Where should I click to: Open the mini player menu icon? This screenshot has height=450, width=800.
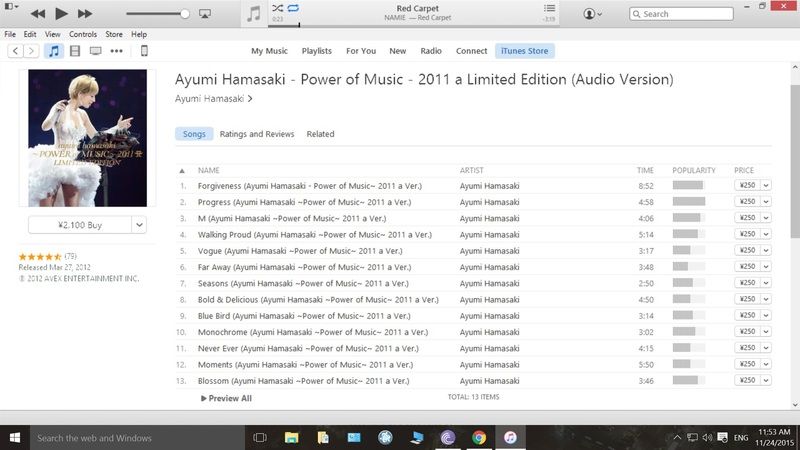11,6
